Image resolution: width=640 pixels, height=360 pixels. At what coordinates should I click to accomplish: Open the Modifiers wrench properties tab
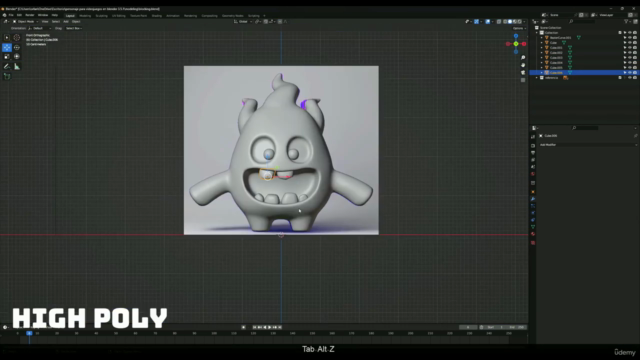coord(533,199)
